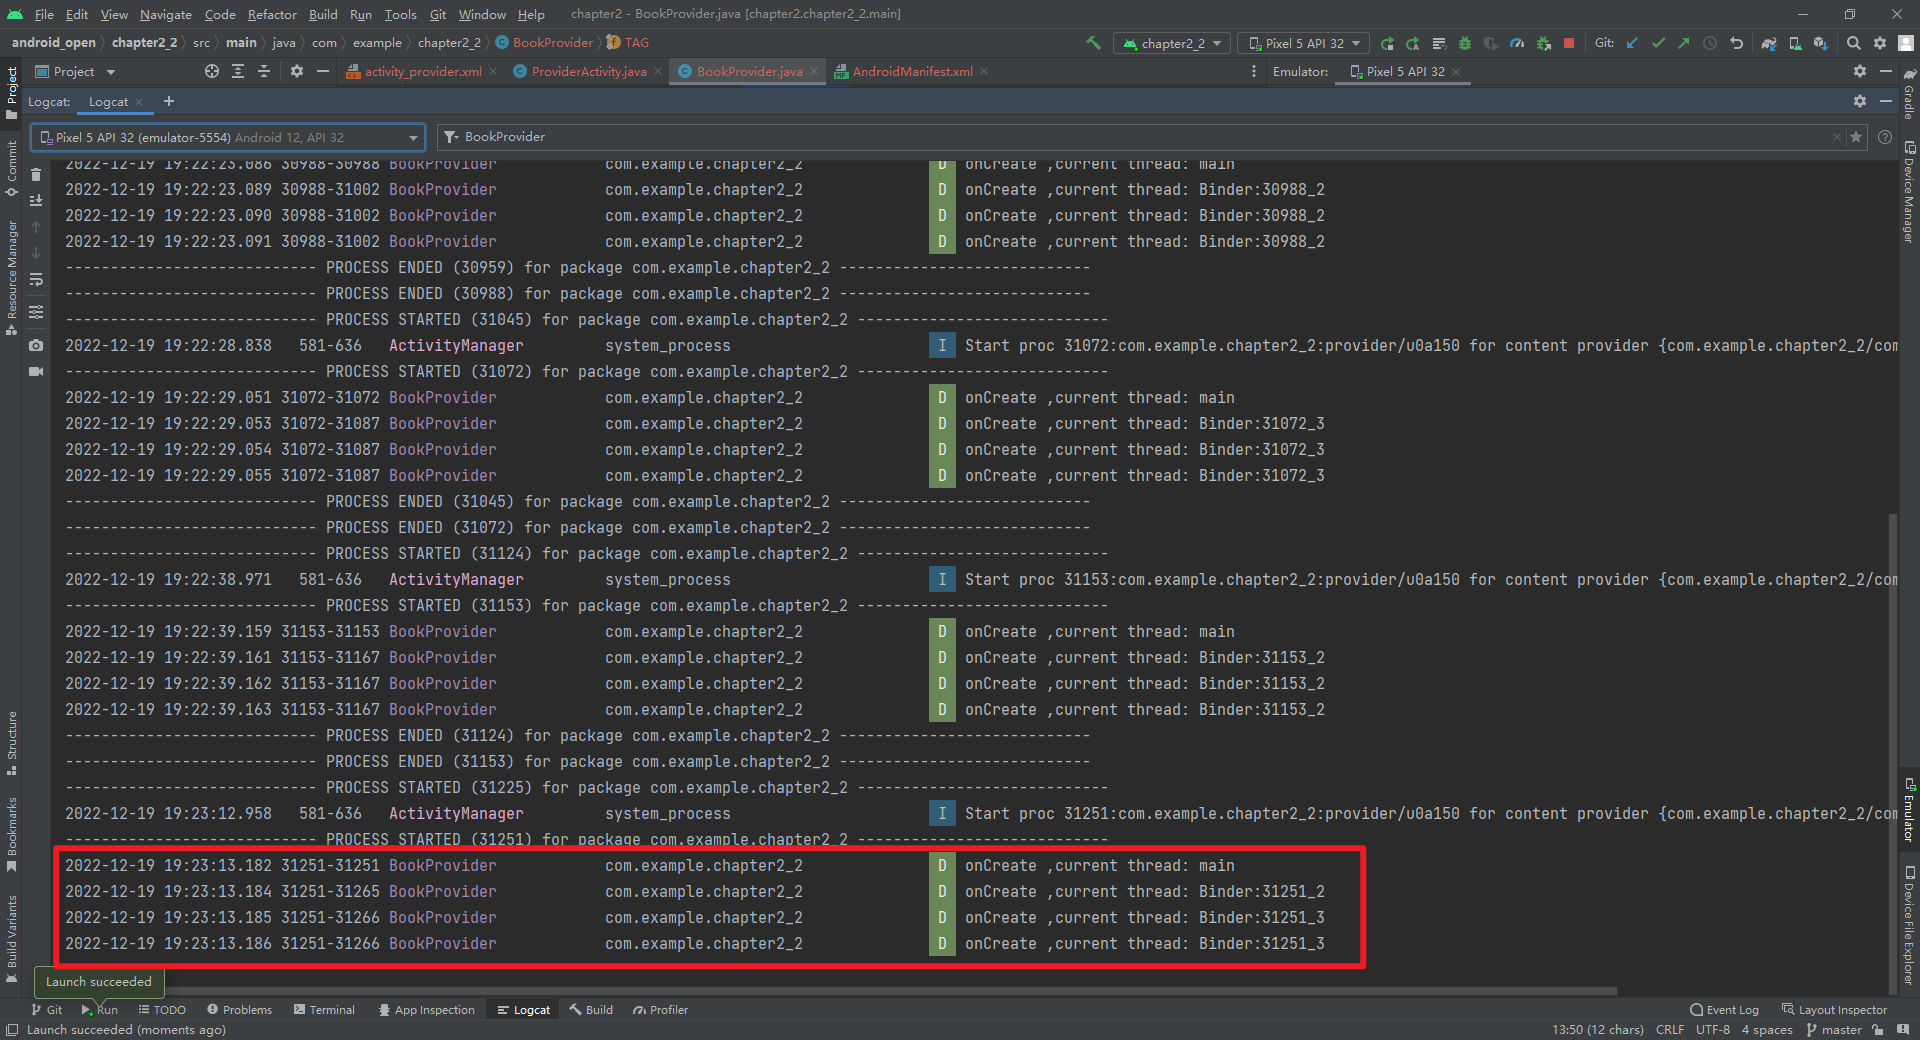Click Expand All in Project panel

click(x=238, y=71)
